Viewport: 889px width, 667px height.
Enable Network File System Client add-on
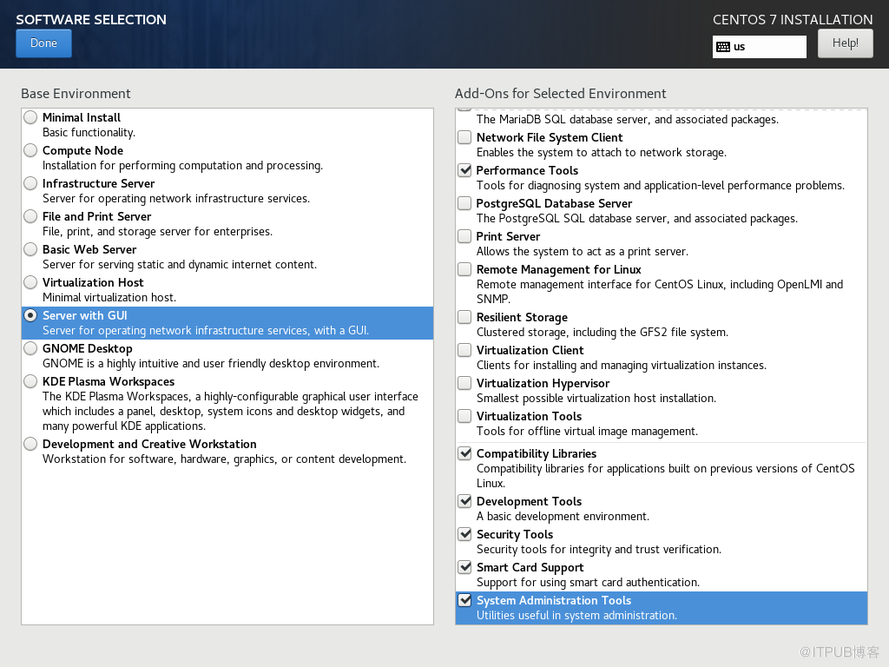point(465,138)
